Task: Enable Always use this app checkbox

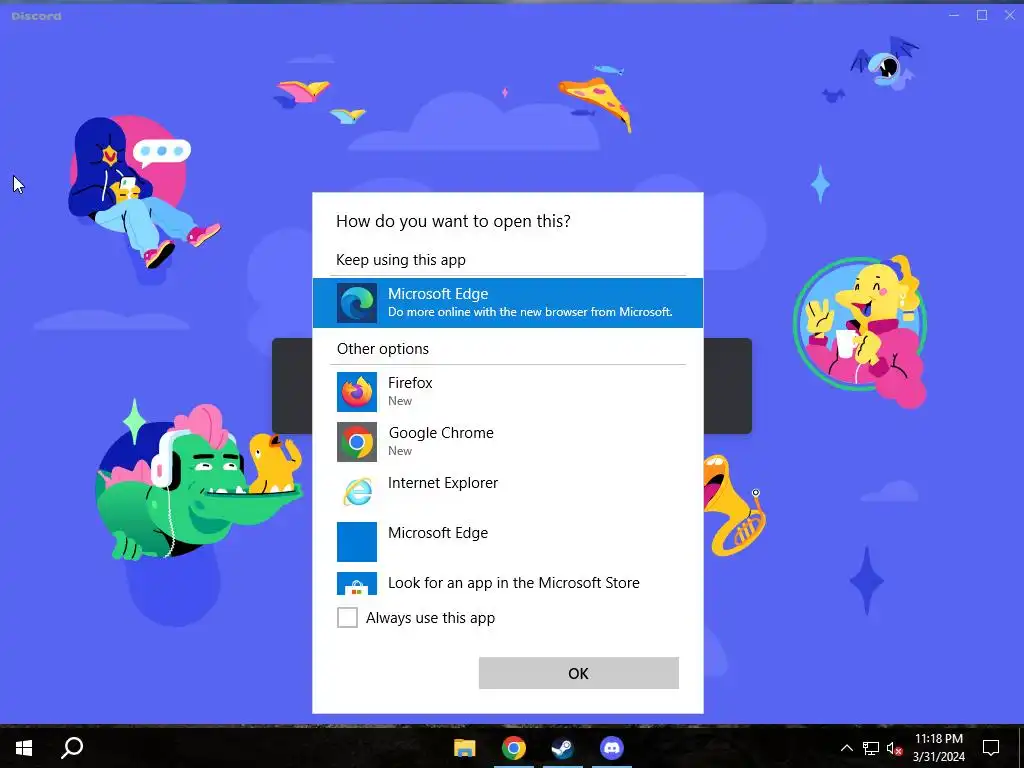Action: pyautogui.click(x=347, y=617)
